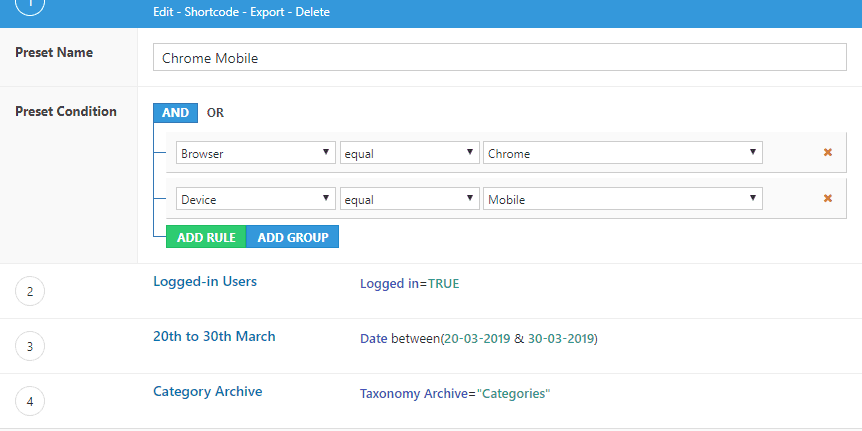Click the Preset Name text field

pos(499,58)
